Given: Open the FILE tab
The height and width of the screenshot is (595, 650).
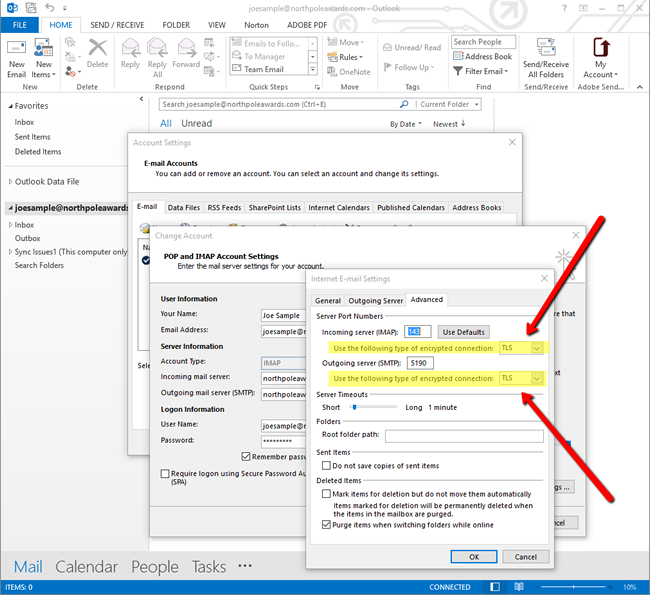Looking at the screenshot, I should [19, 25].
